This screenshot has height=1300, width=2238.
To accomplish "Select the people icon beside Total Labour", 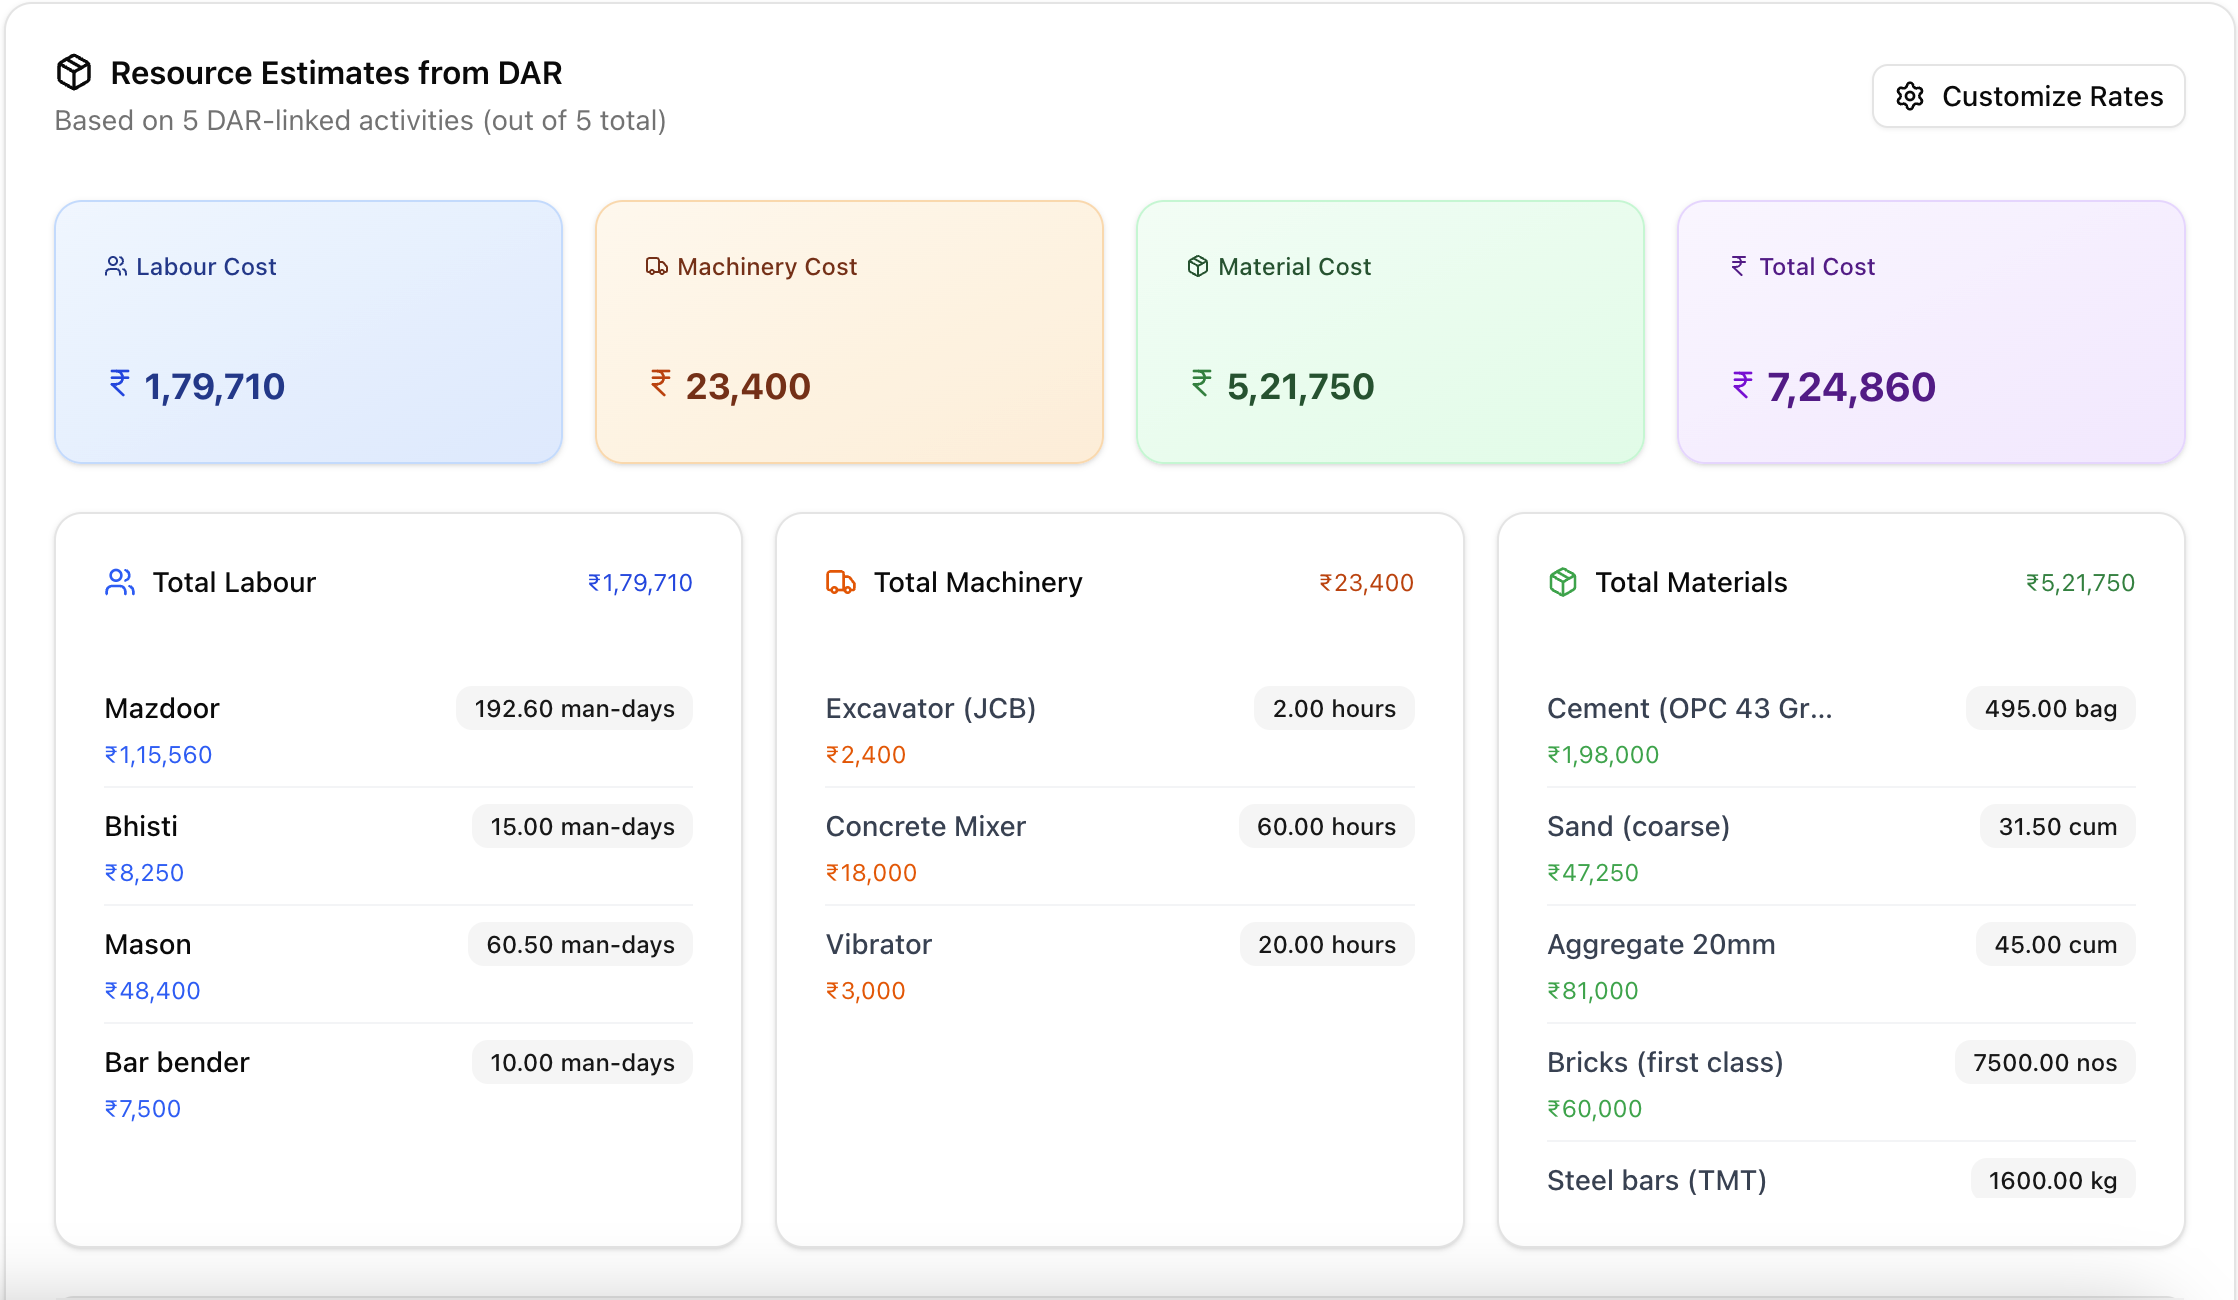I will point(120,582).
